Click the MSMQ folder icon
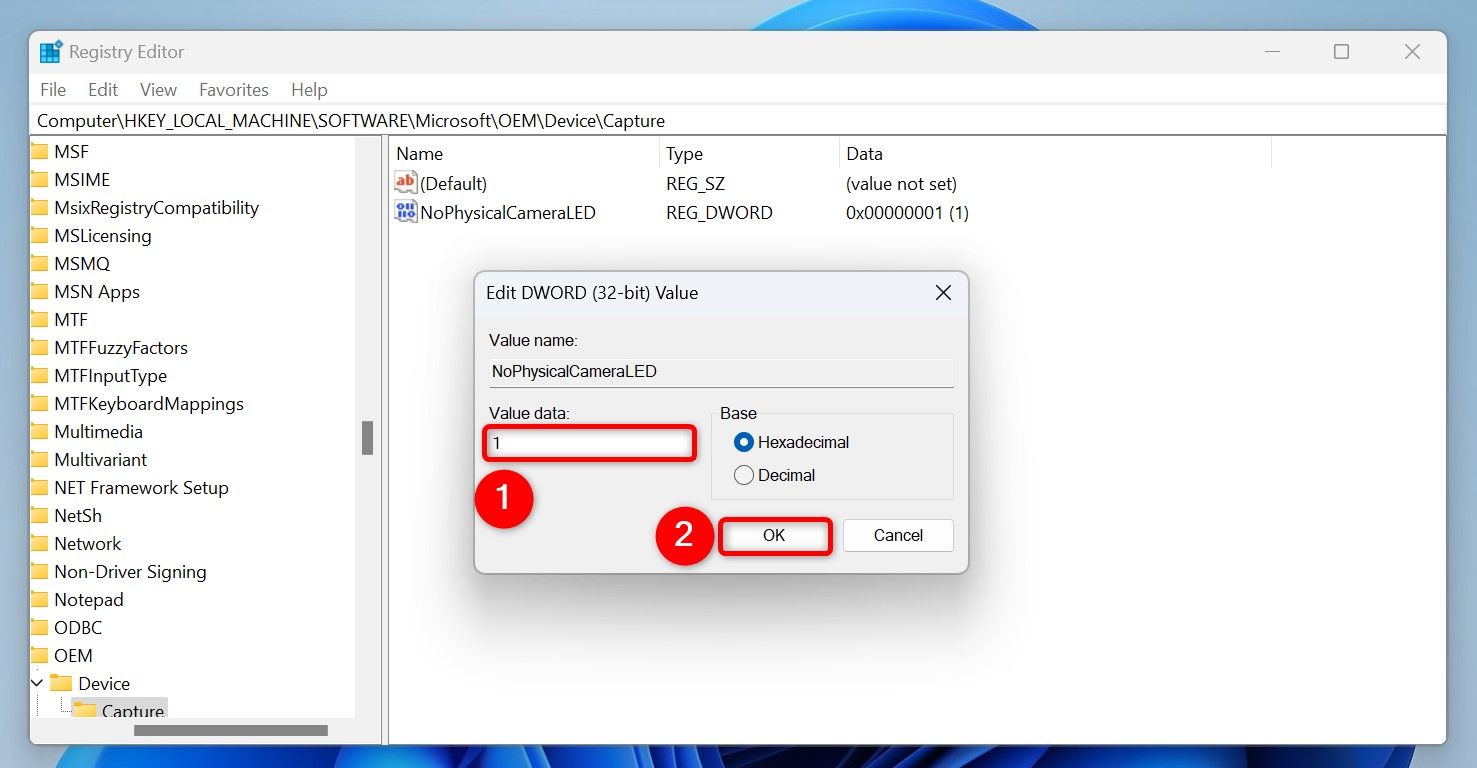 [39, 264]
